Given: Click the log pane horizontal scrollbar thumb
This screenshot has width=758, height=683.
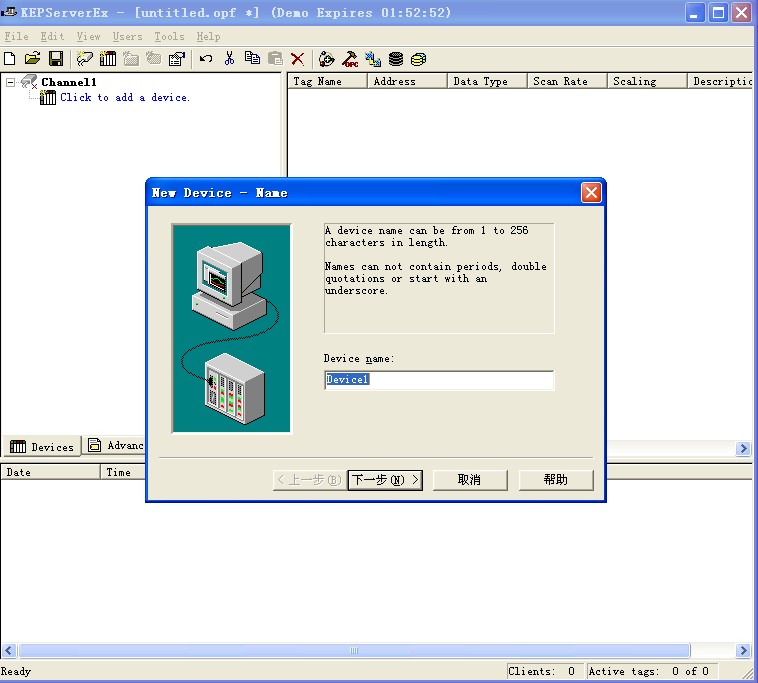Looking at the screenshot, I should pos(354,650).
